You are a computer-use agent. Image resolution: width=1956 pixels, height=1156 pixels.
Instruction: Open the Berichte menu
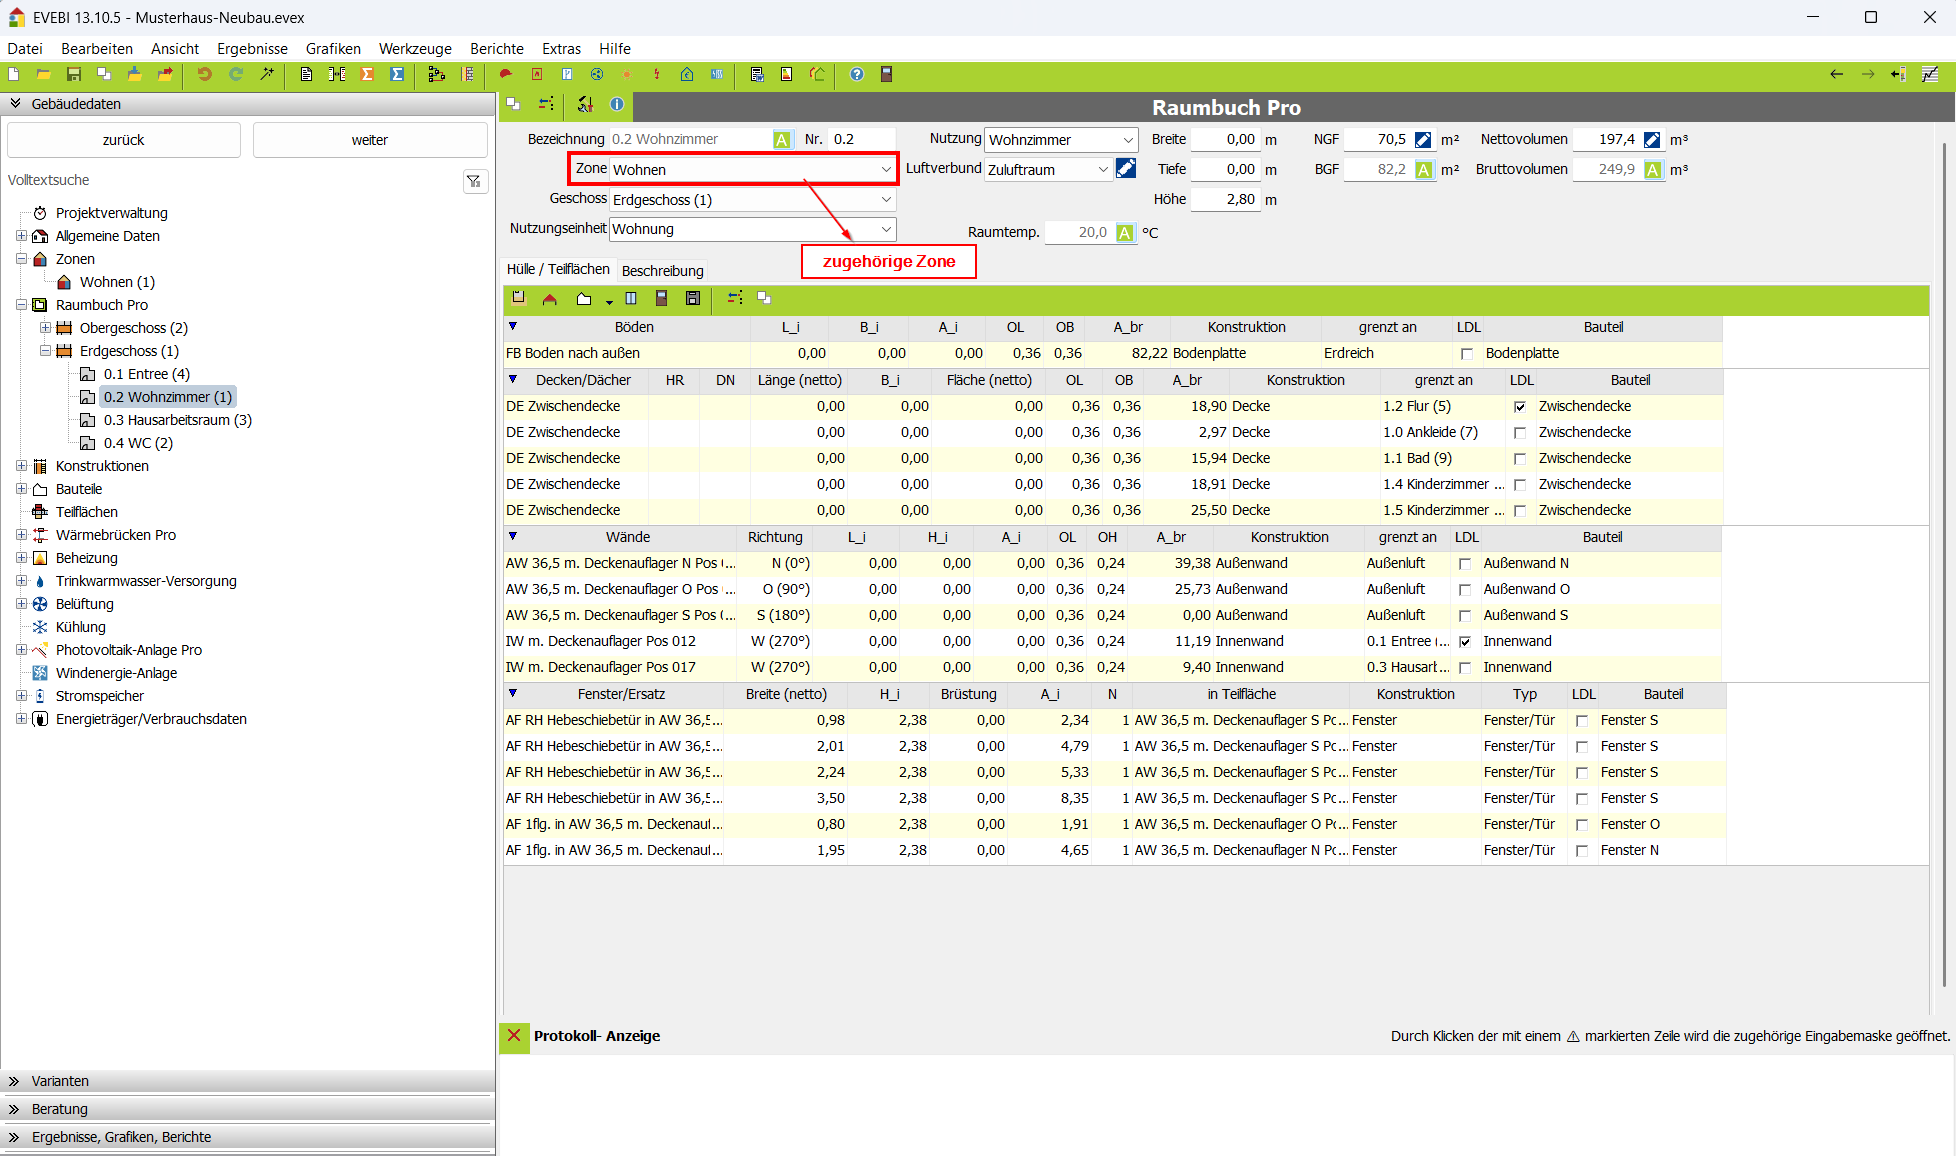pyautogui.click(x=496, y=49)
